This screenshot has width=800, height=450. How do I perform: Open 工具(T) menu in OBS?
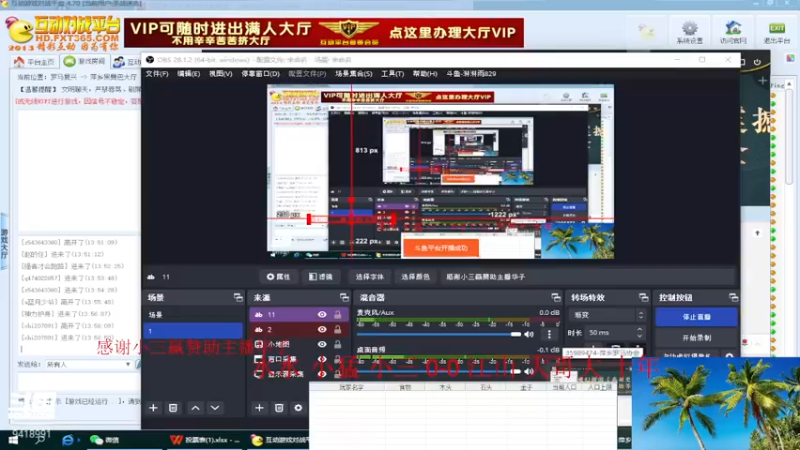(392, 74)
